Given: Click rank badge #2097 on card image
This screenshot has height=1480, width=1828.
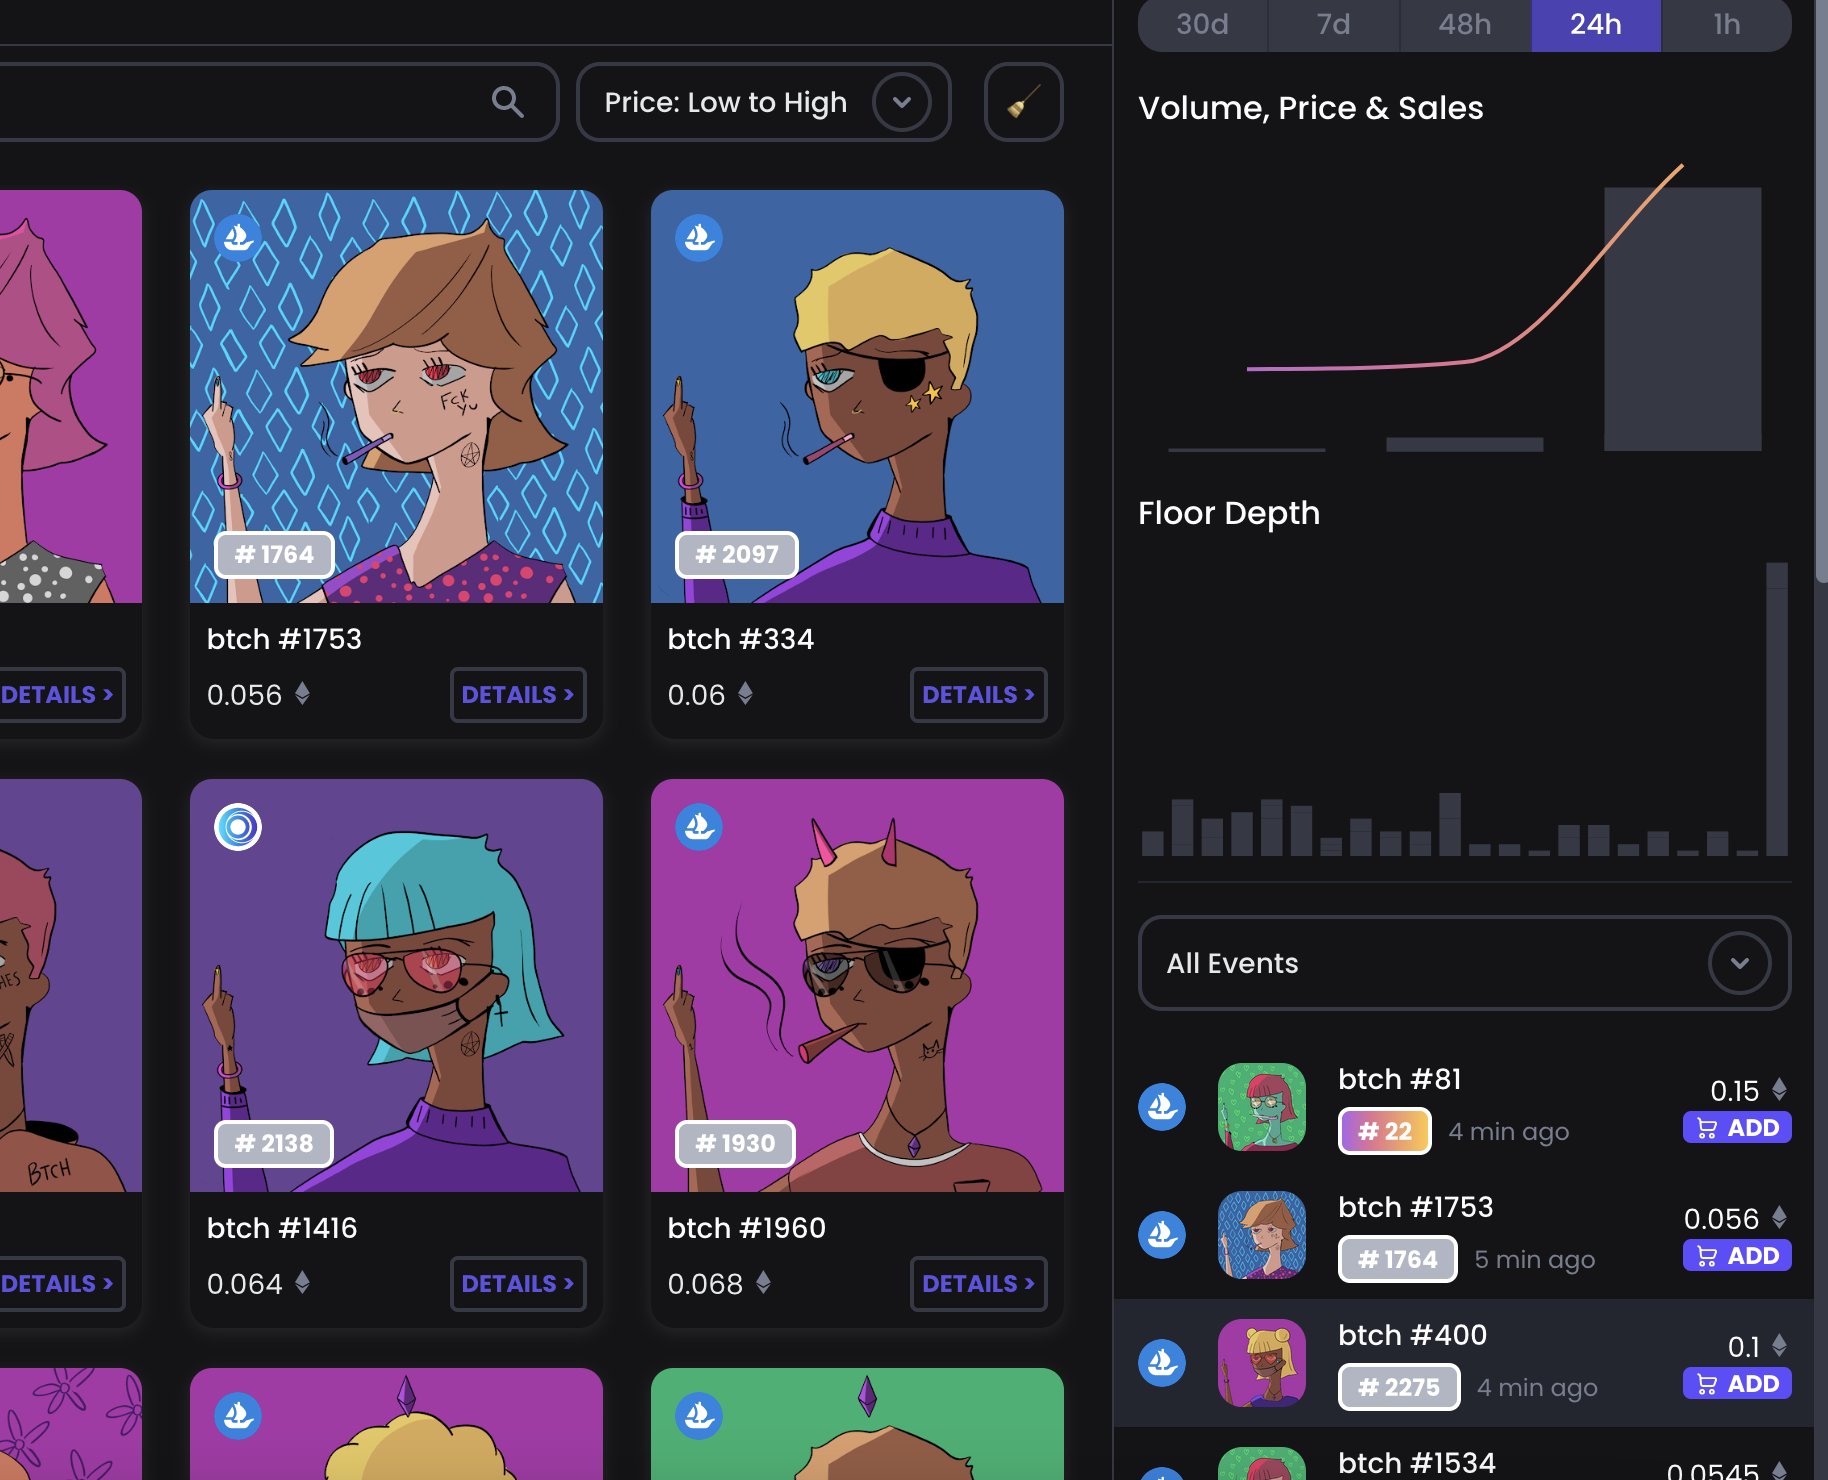Looking at the screenshot, I should click(x=736, y=554).
